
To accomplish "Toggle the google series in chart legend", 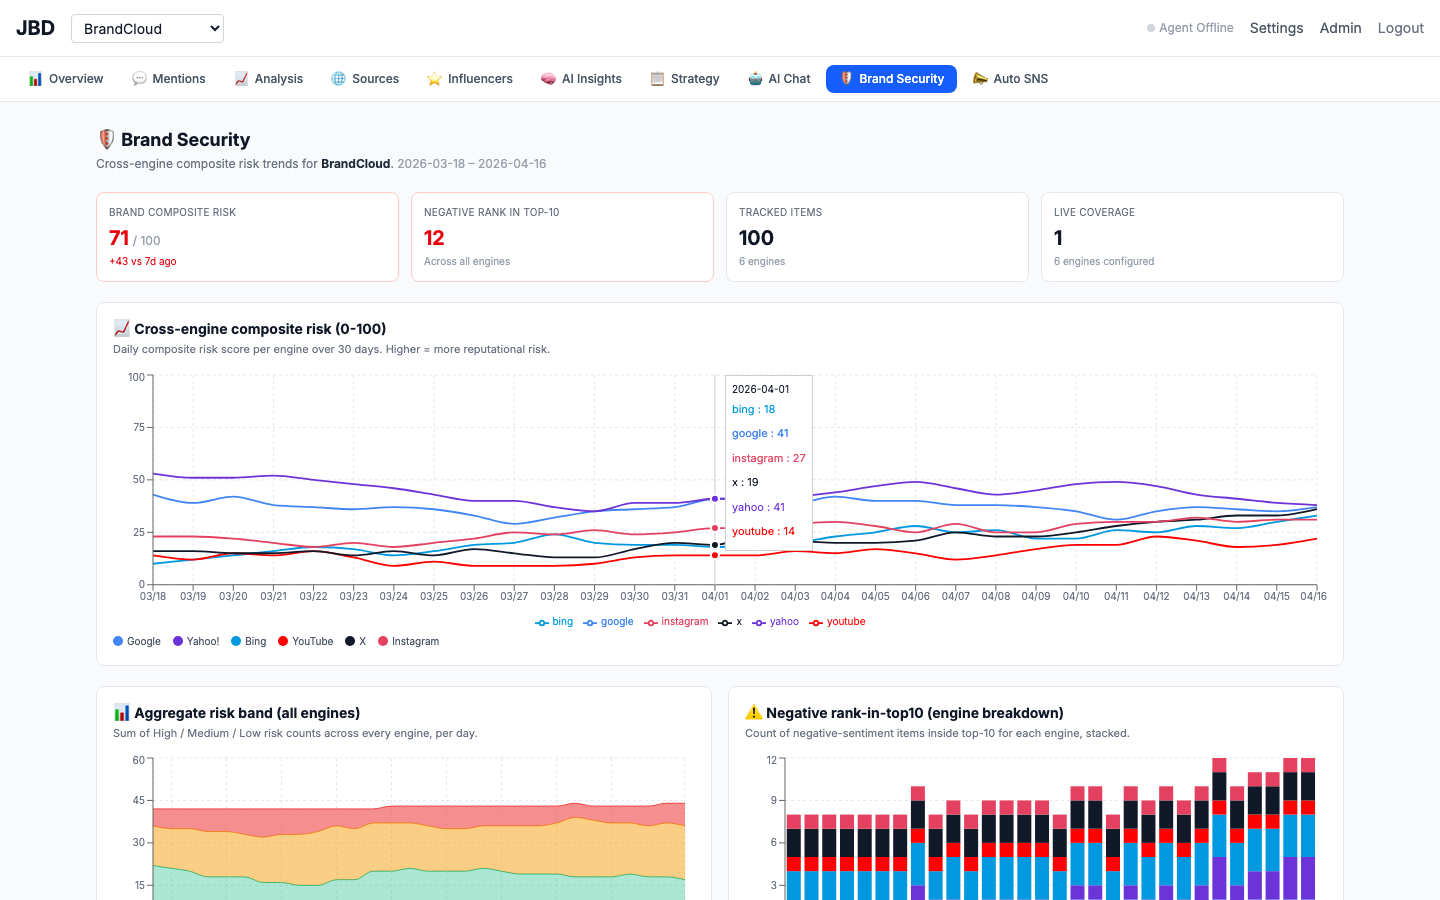I will pyautogui.click(x=609, y=622).
